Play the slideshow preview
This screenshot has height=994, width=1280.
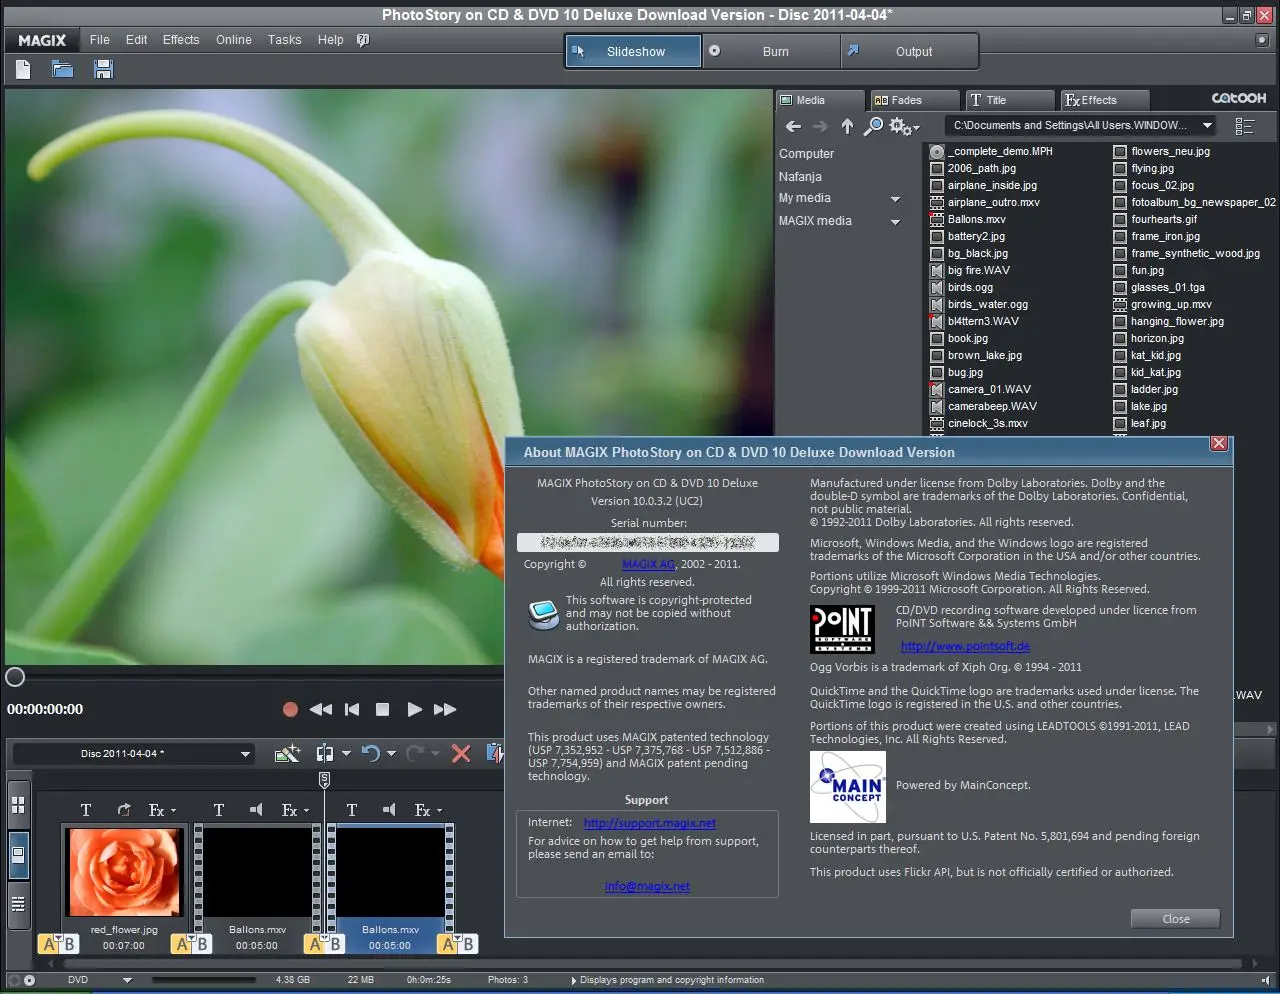coord(414,709)
